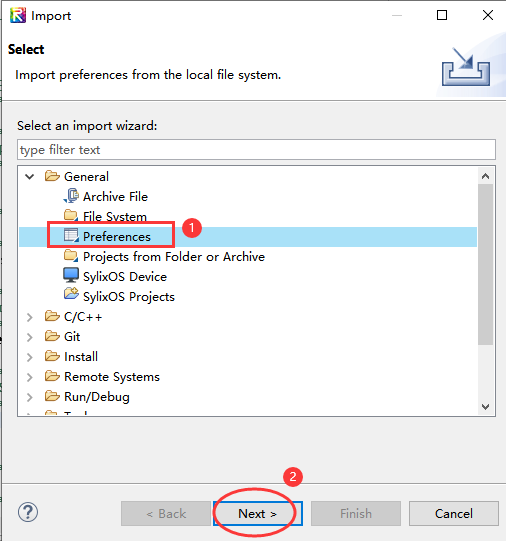506x541 pixels.
Task: Click the type filter text field
Action: pyautogui.click(x=256, y=150)
